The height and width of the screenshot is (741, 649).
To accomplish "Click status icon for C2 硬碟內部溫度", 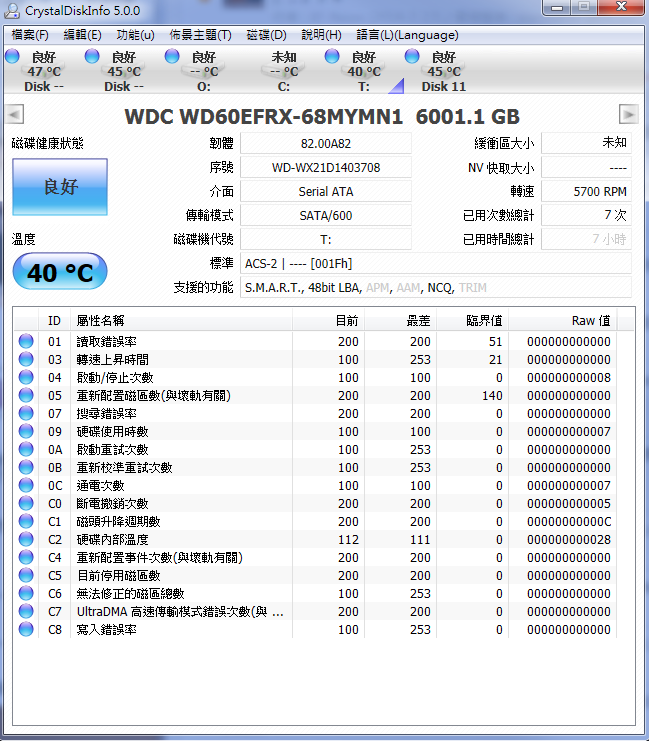I will pos(26,539).
